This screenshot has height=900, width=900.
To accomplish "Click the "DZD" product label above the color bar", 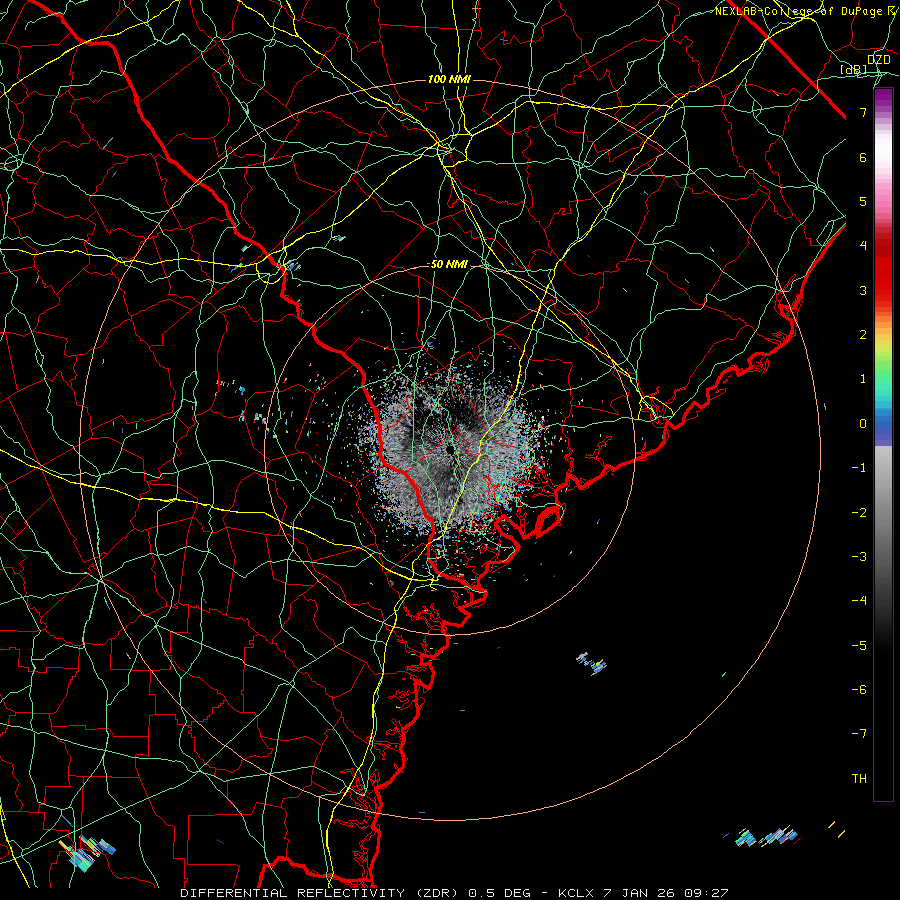I will 878,59.
